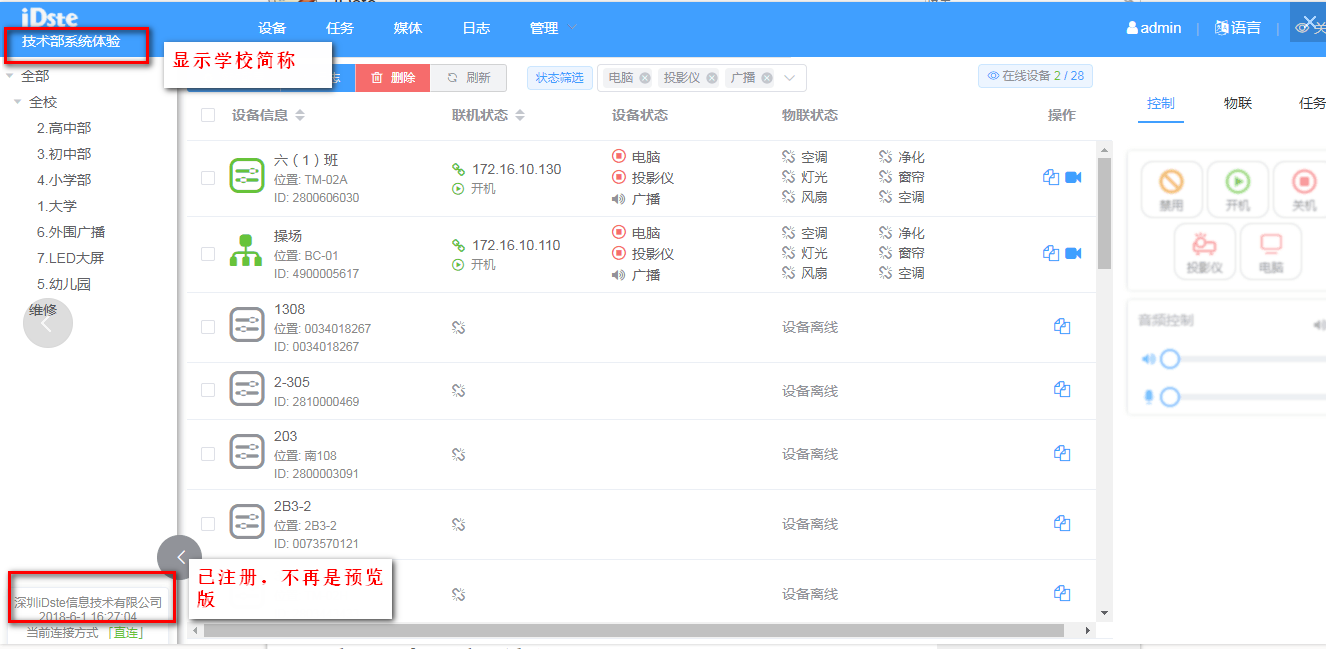Click the 投影仪 projector control icon
Screen dimensions: 1326x649
[x=1205, y=250]
